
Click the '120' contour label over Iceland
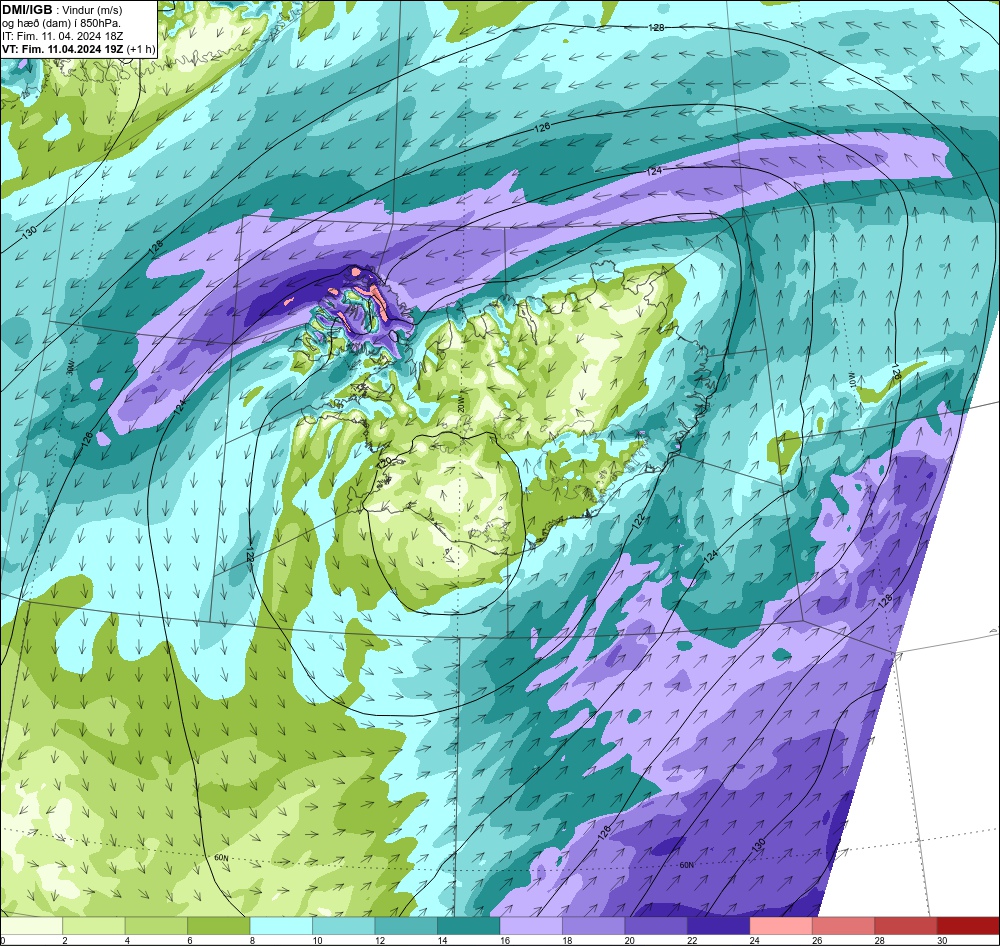point(384,463)
